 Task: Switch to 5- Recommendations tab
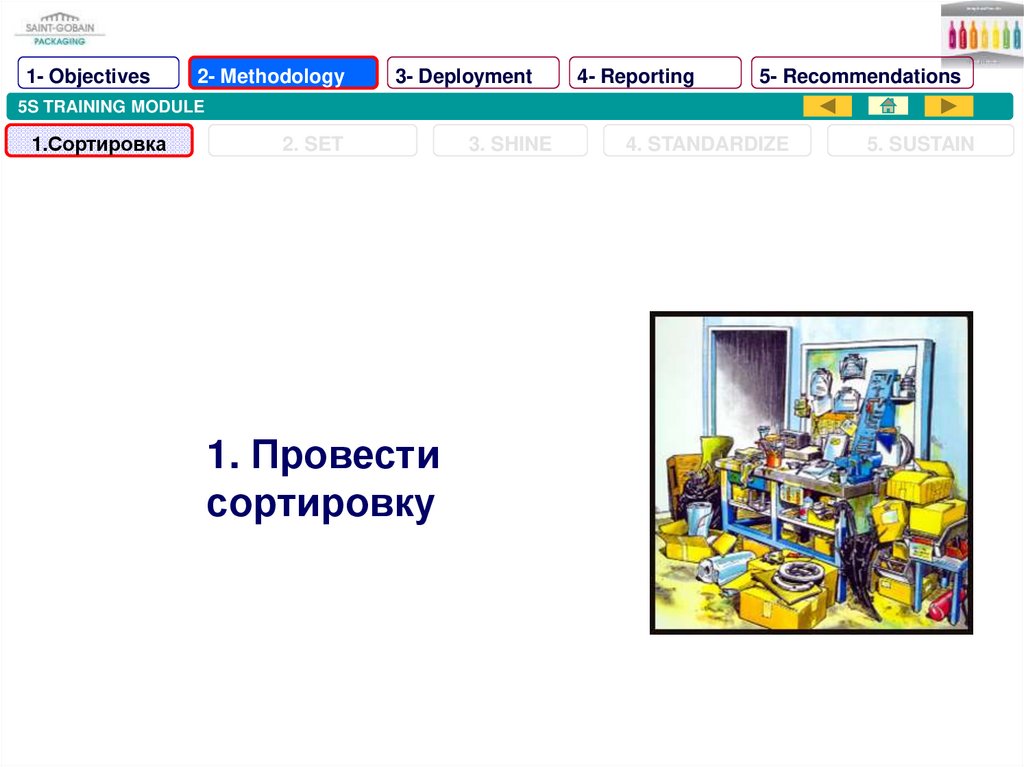coord(862,75)
